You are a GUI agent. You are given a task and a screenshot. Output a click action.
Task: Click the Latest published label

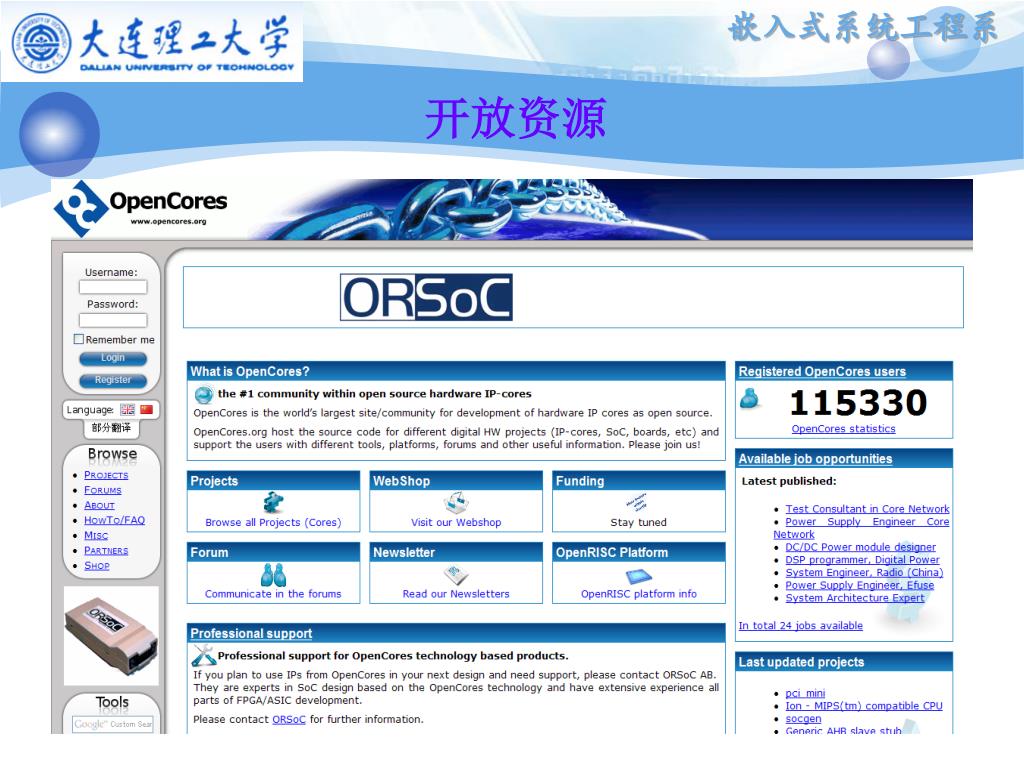[x=789, y=481]
